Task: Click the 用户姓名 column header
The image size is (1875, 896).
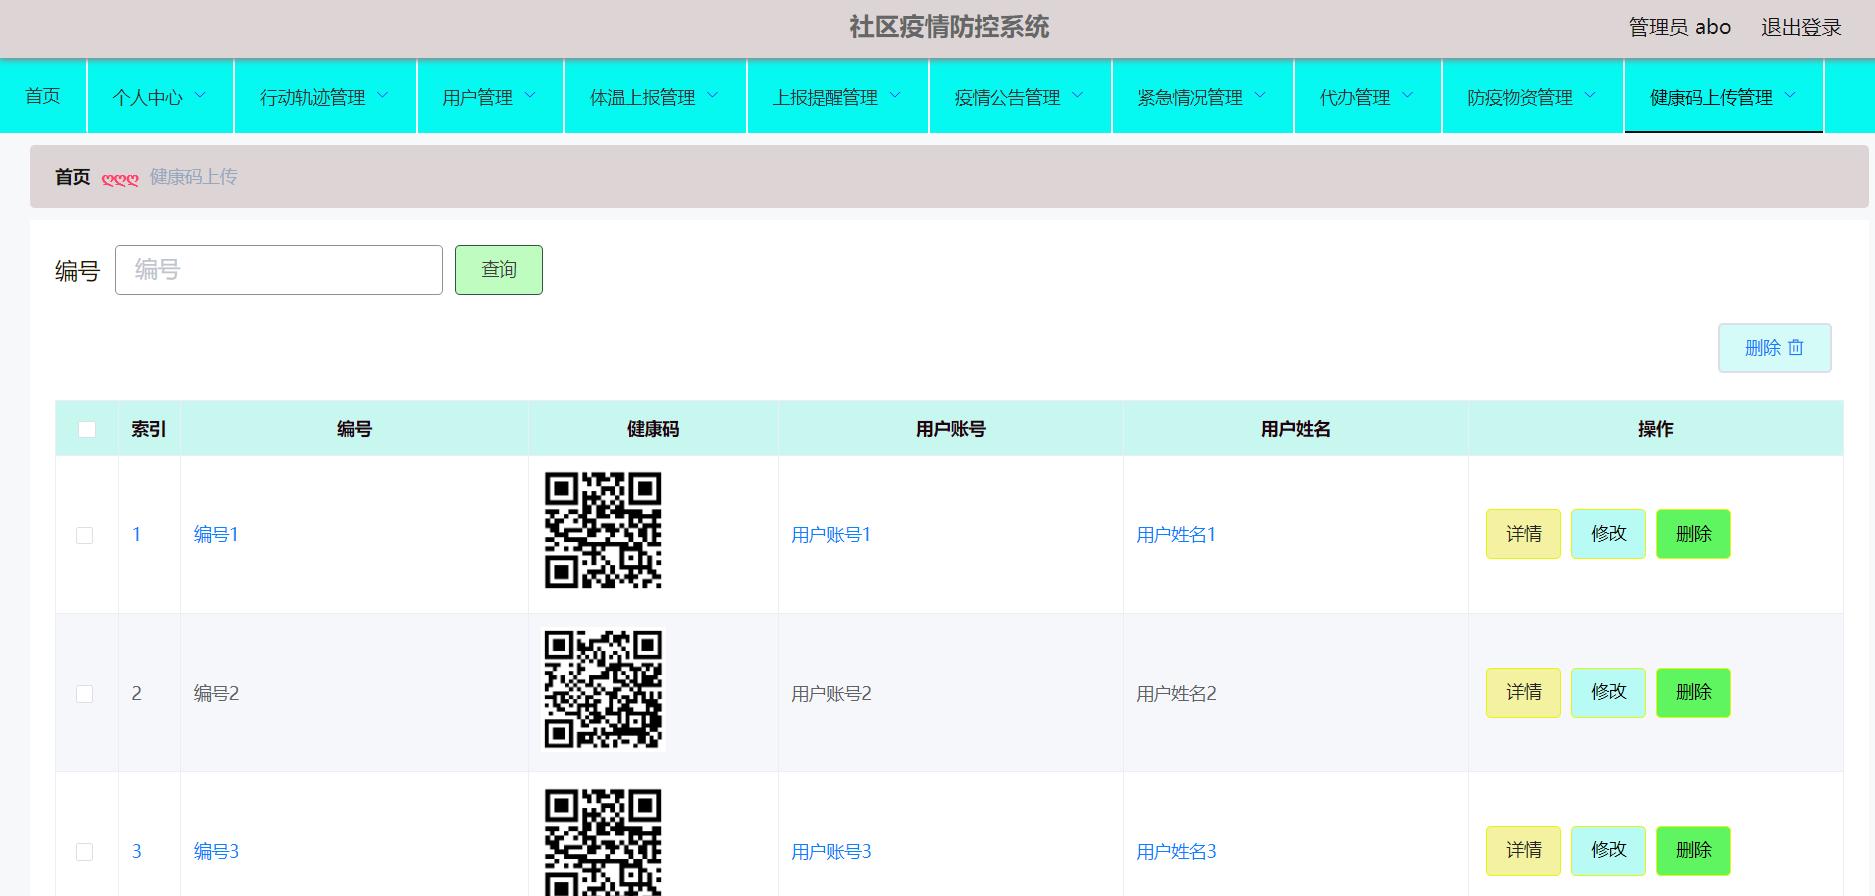Action: pos(1296,429)
